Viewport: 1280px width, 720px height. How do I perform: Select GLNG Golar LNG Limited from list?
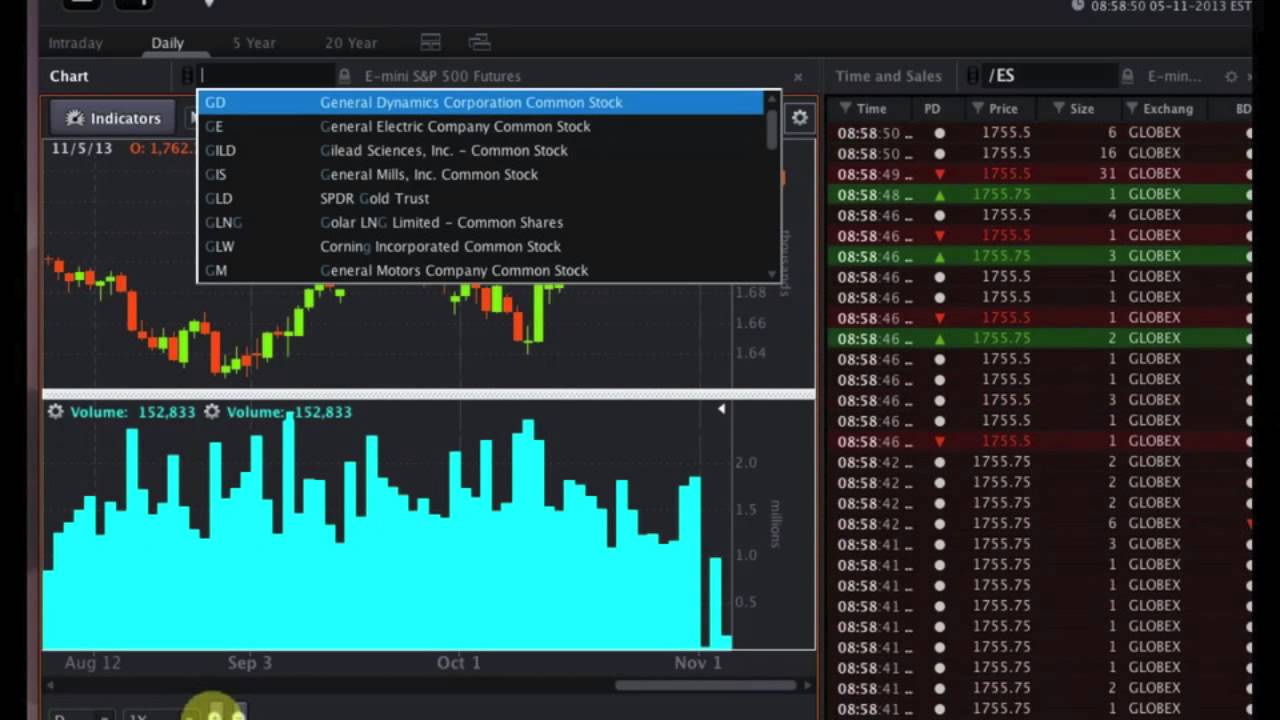pos(482,222)
